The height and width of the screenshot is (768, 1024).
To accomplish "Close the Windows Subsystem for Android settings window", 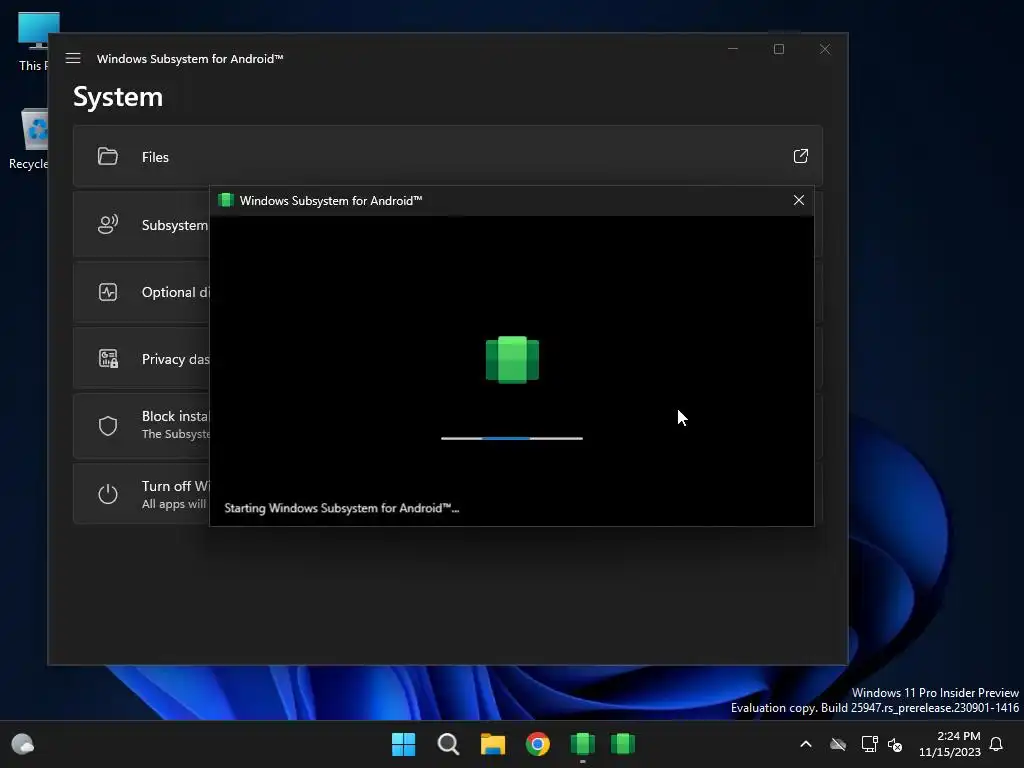I will (x=824, y=49).
